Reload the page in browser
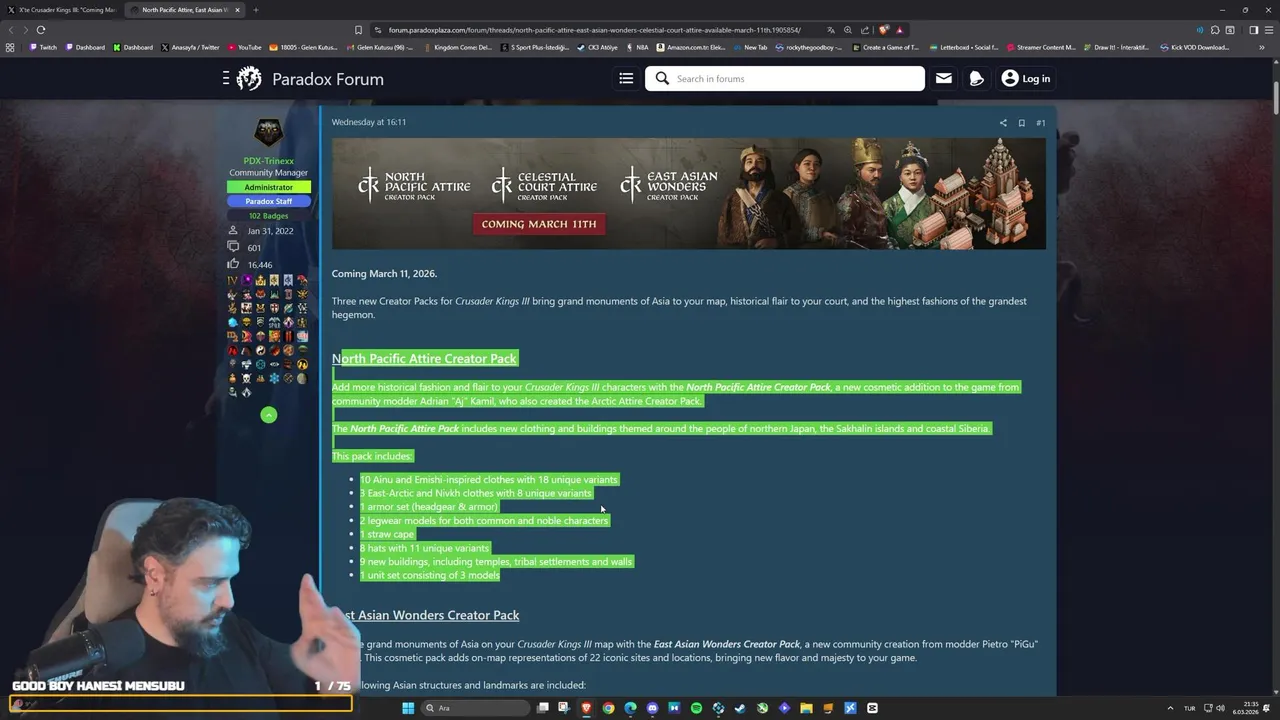This screenshot has height=720, width=1280. 41,30
